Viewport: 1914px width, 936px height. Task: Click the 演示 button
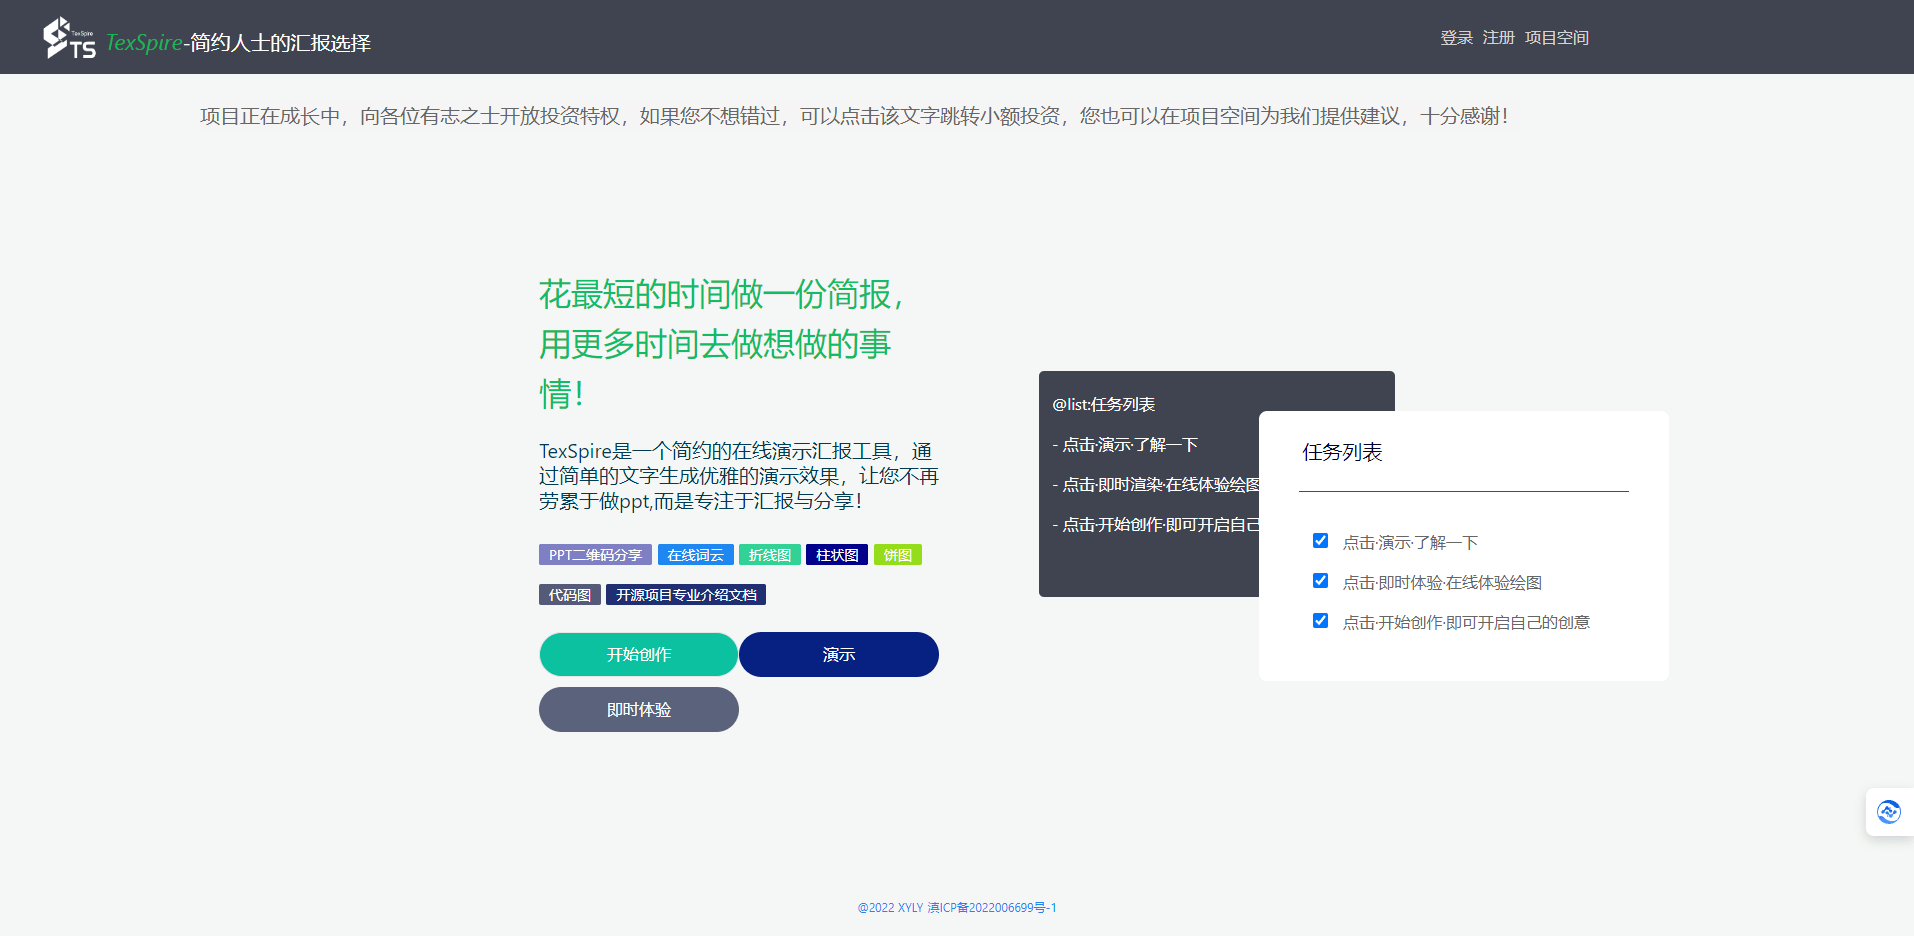[x=838, y=654]
